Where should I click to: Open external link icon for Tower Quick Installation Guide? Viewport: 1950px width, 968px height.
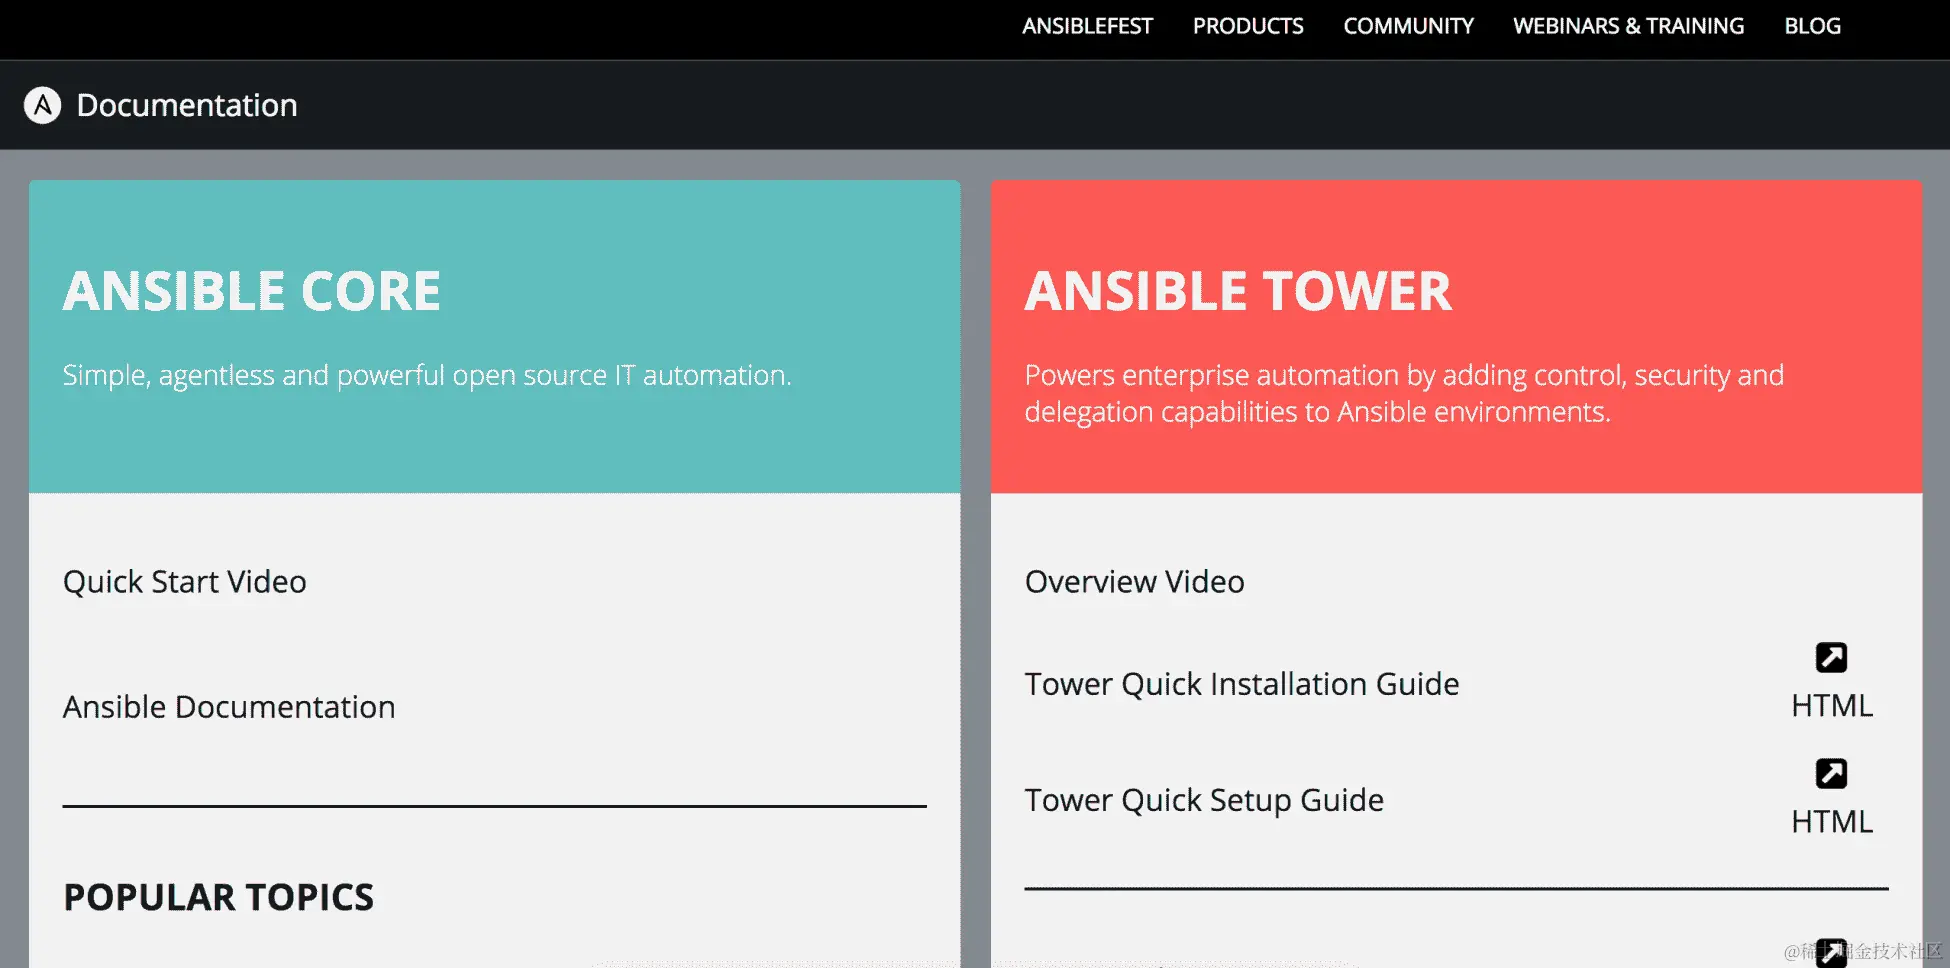pyautogui.click(x=1831, y=657)
